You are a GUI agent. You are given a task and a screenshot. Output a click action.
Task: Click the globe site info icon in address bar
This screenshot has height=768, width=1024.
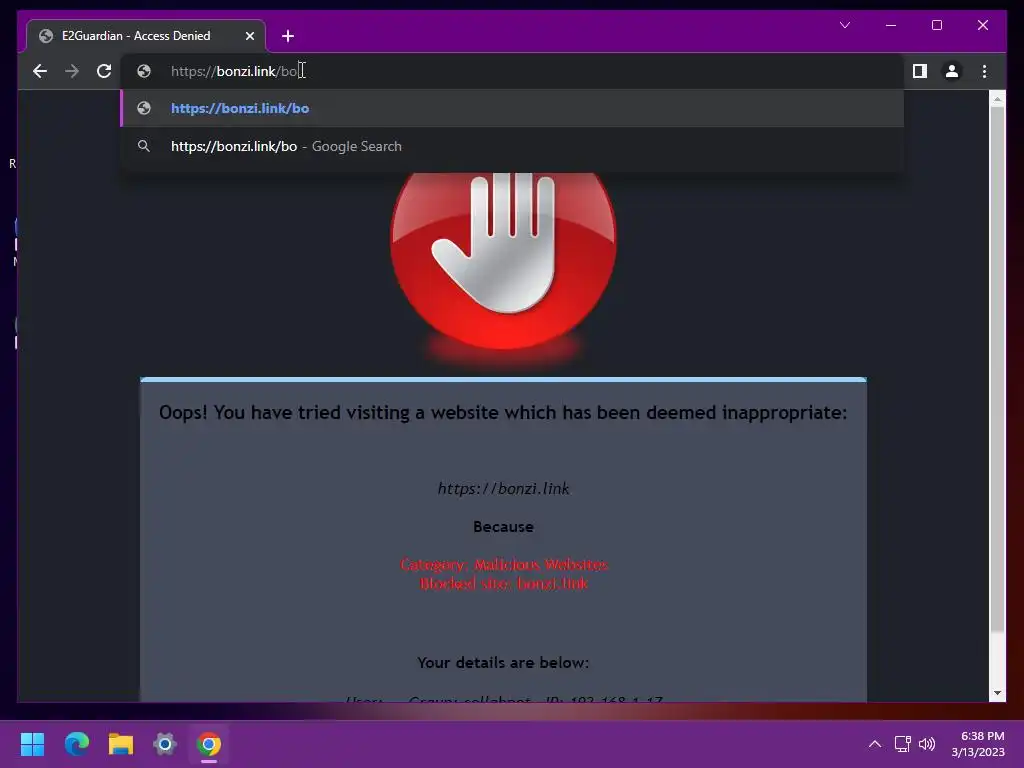[x=144, y=71]
